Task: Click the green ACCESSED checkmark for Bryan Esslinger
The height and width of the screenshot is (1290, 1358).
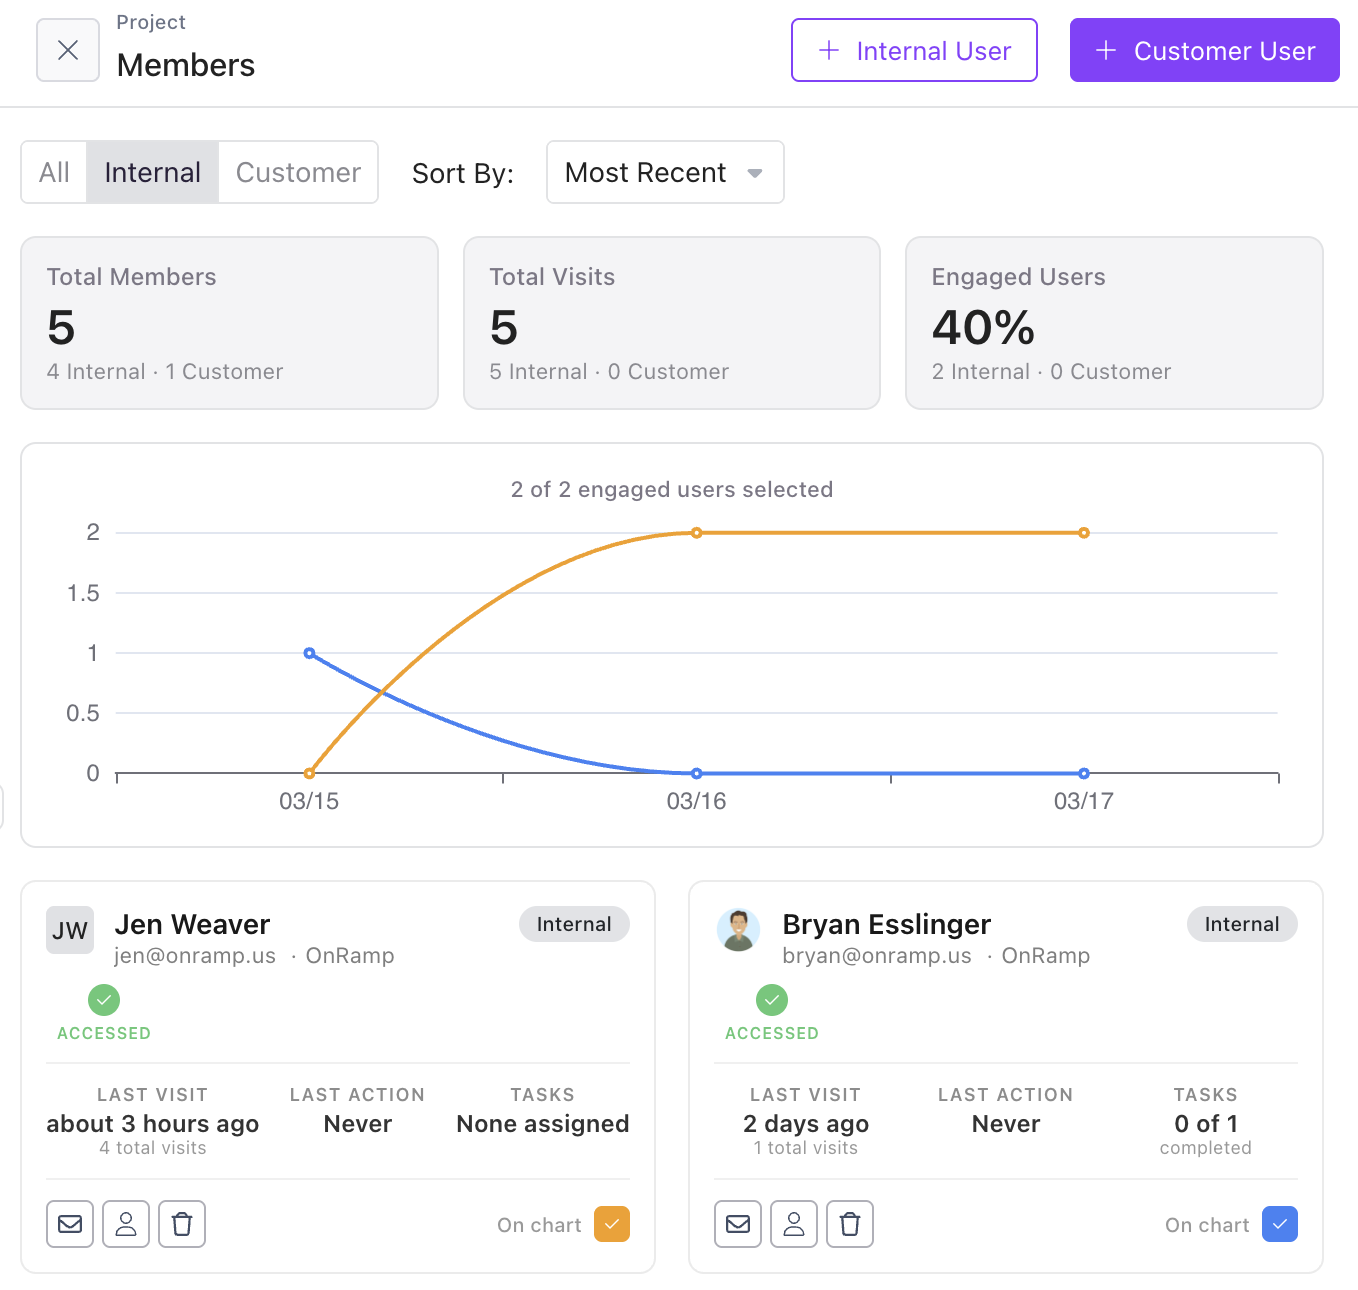Action: [772, 998]
